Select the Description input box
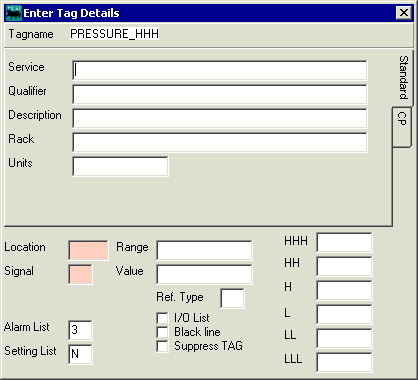Viewport: 418px width, 380px height. [220, 118]
